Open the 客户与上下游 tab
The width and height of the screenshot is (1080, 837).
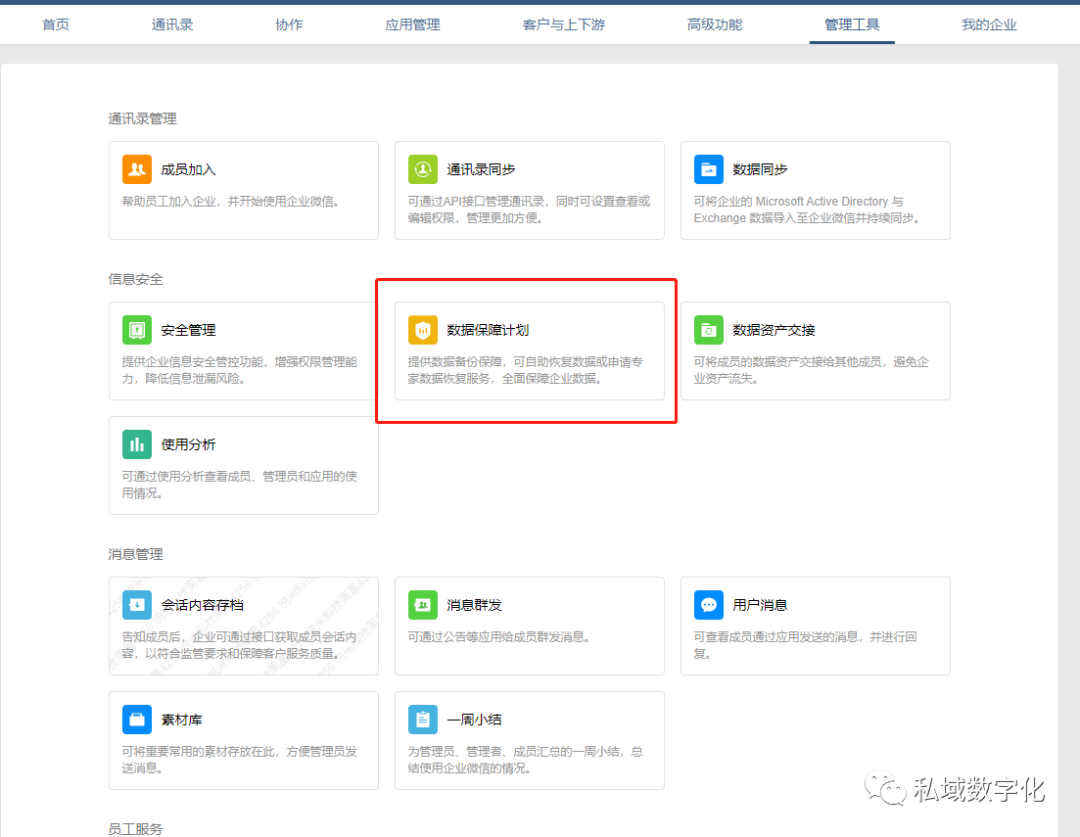(563, 24)
